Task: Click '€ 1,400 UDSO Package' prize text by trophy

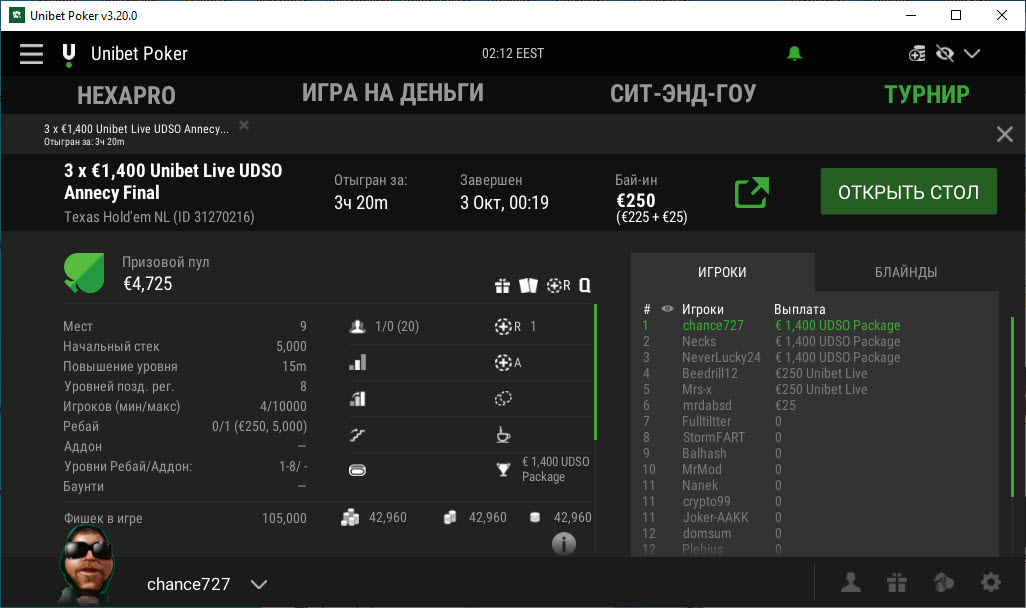Action: coord(556,469)
